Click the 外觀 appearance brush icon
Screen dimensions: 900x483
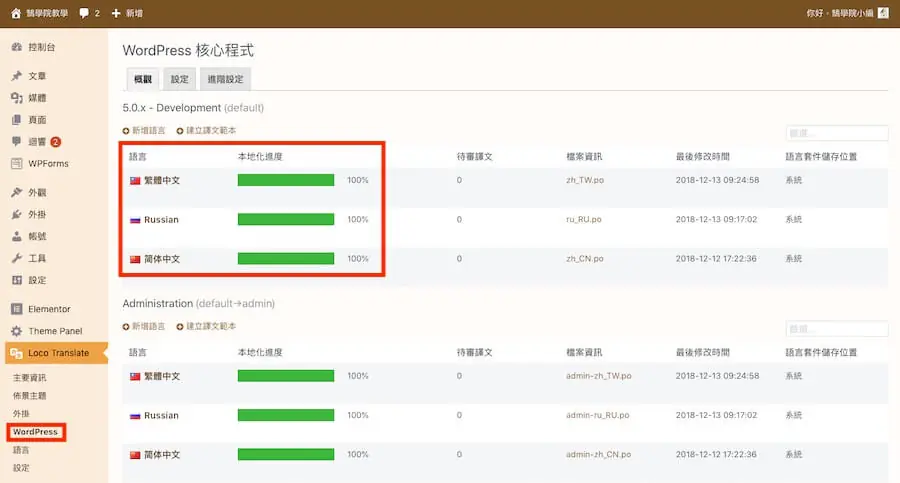[x=17, y=192]
